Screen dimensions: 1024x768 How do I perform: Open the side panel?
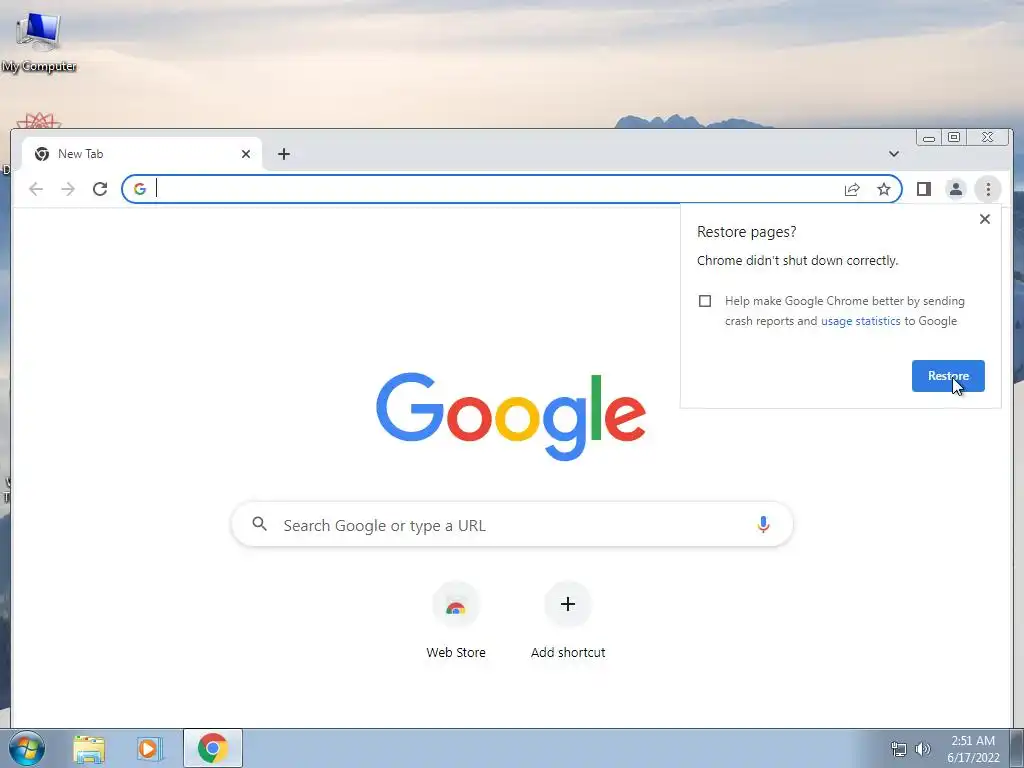point(923,189)
